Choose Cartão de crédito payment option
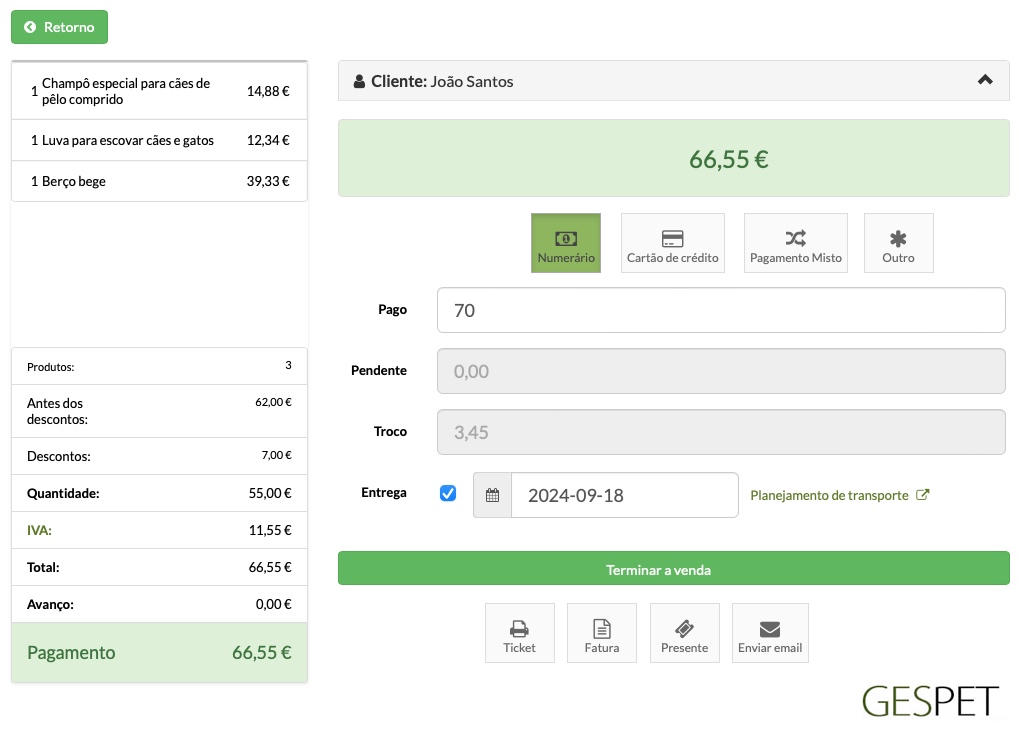This screenshot has width=1019, height=730. (673, 243)
